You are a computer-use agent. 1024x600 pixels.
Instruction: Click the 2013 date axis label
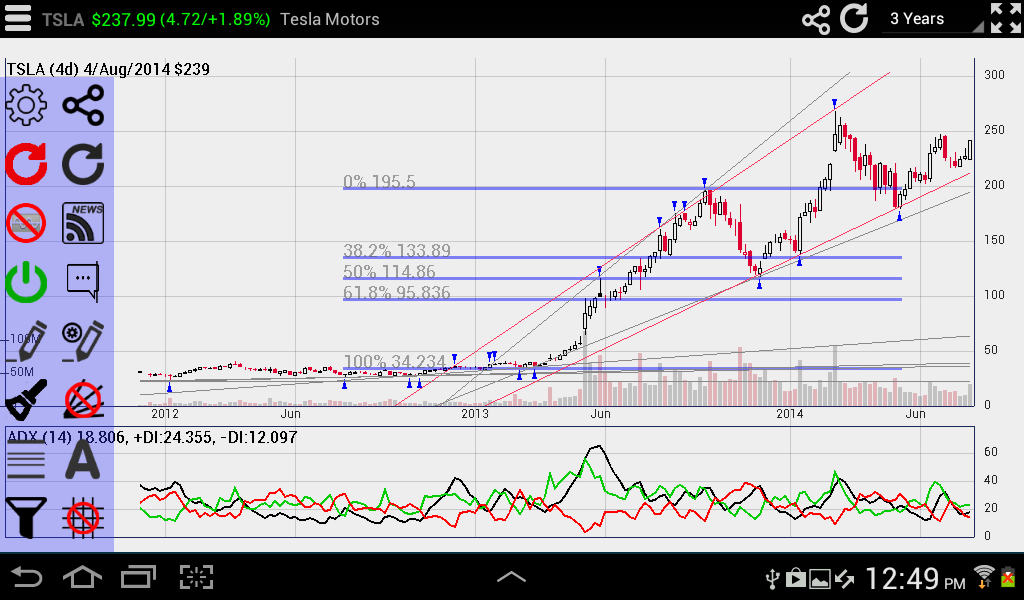(x=475, y=414)
